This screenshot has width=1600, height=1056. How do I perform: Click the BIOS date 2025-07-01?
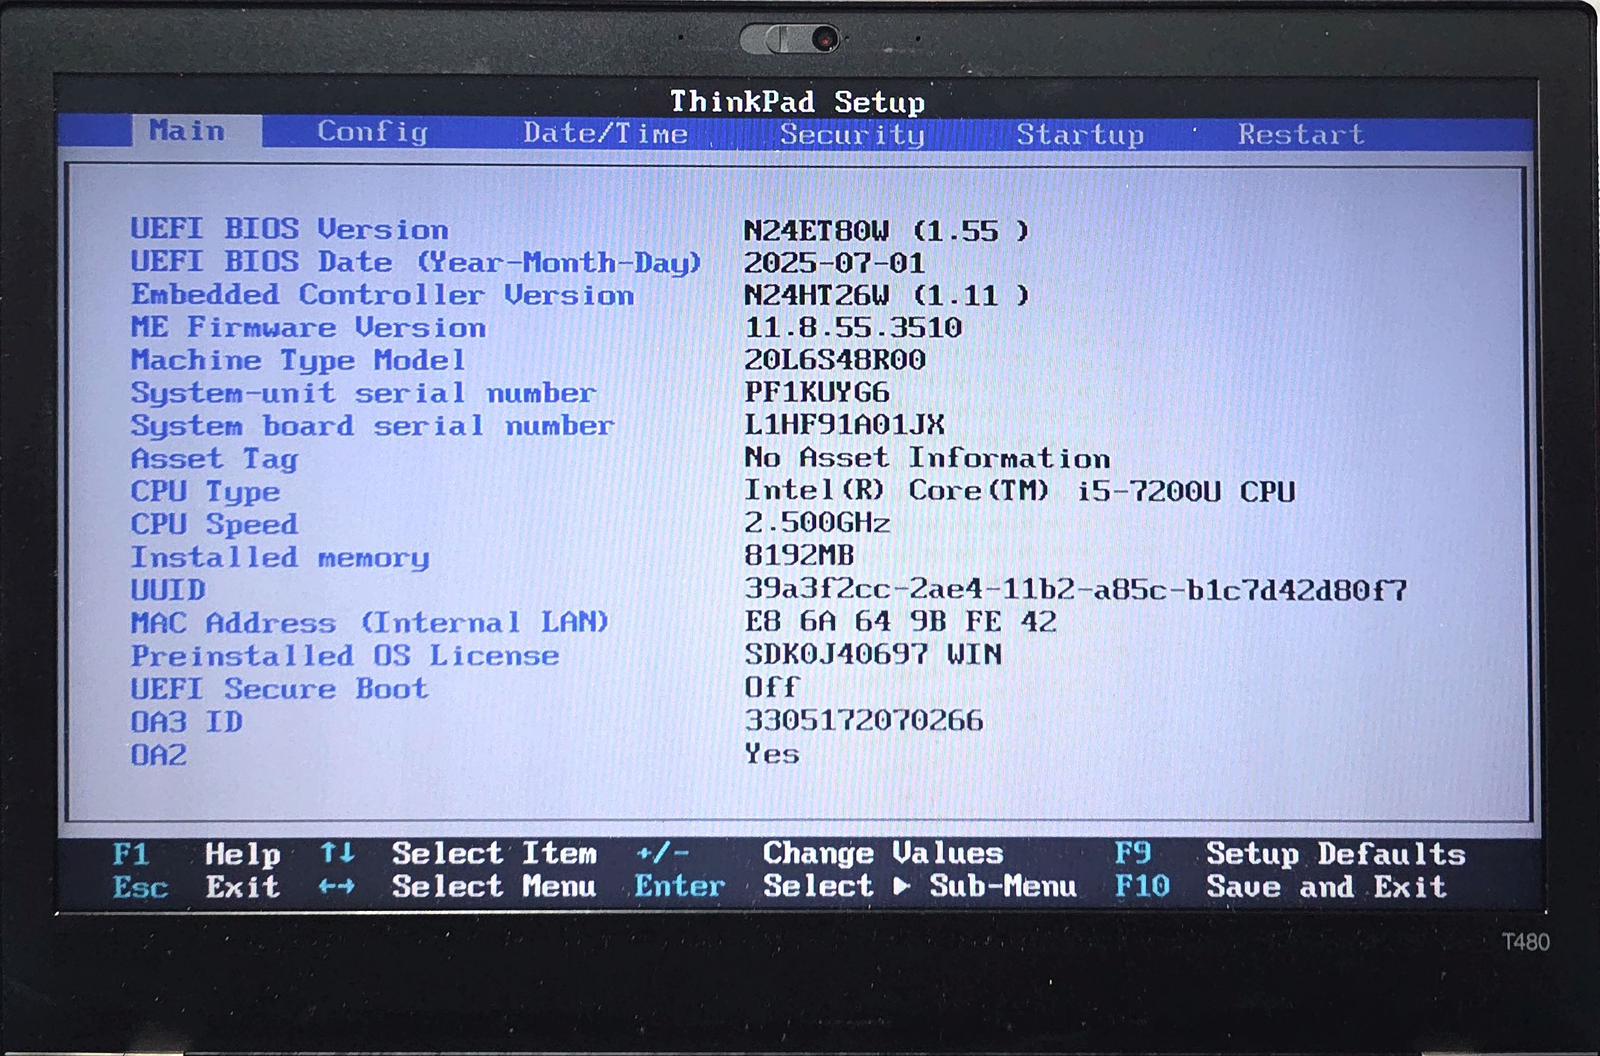click(834, 263)
